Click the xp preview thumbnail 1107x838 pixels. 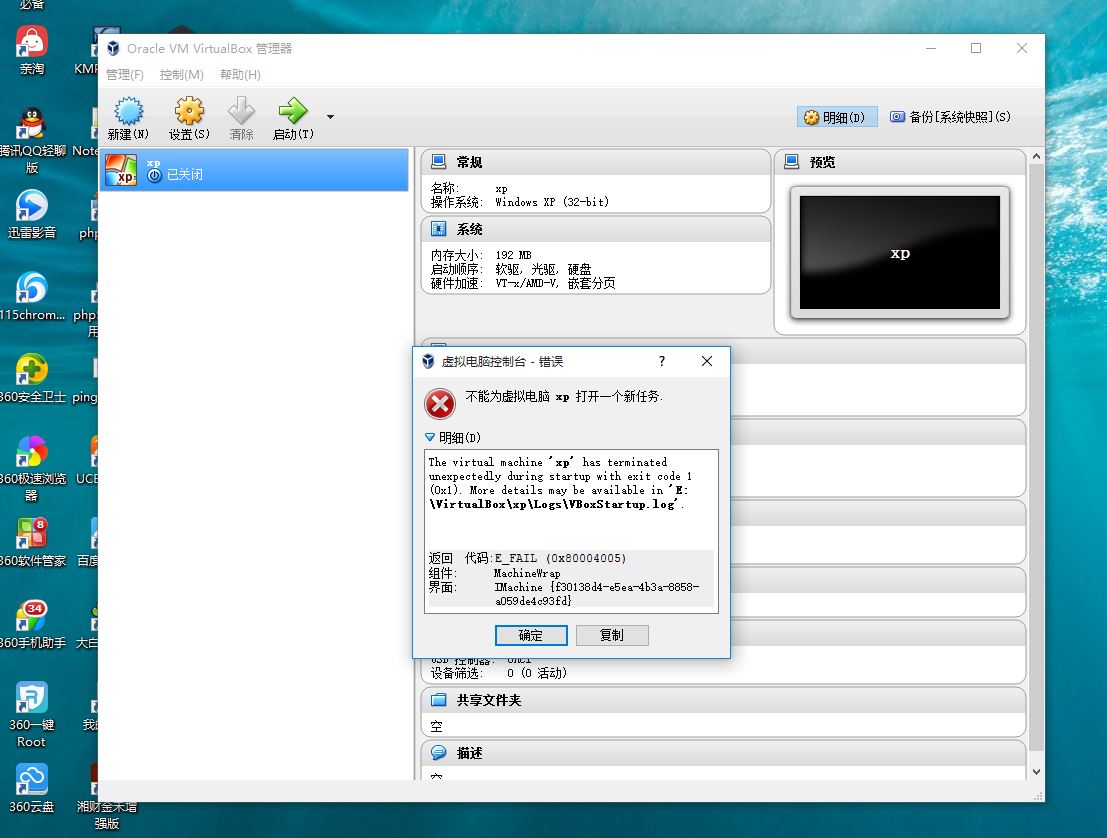899,253
